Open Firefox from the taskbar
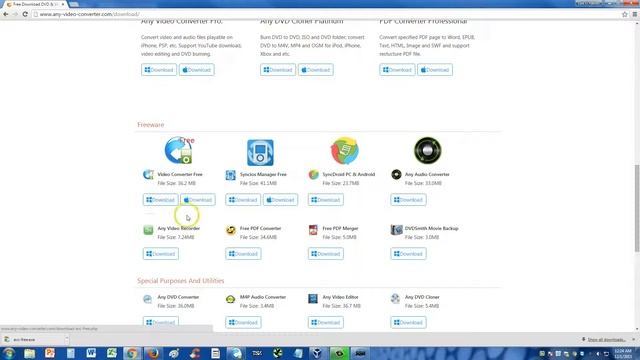Screen dimensions: 640x360 point(153,353)
